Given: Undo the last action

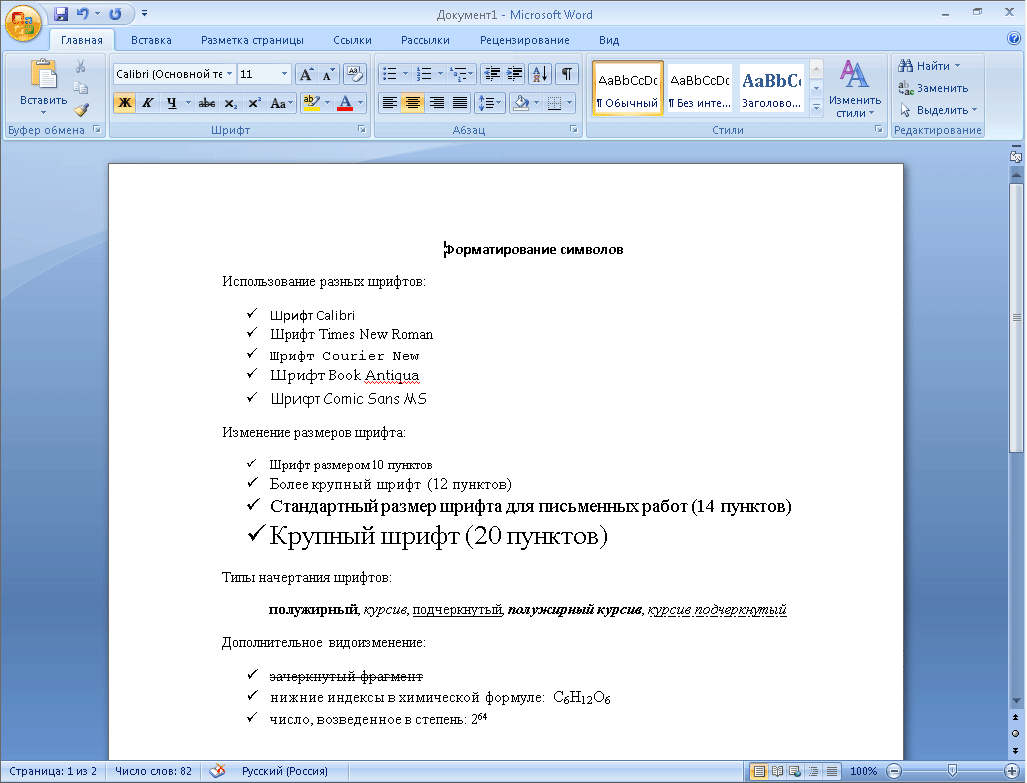Looking at the screenshot, I should click(x=83, y=14).
